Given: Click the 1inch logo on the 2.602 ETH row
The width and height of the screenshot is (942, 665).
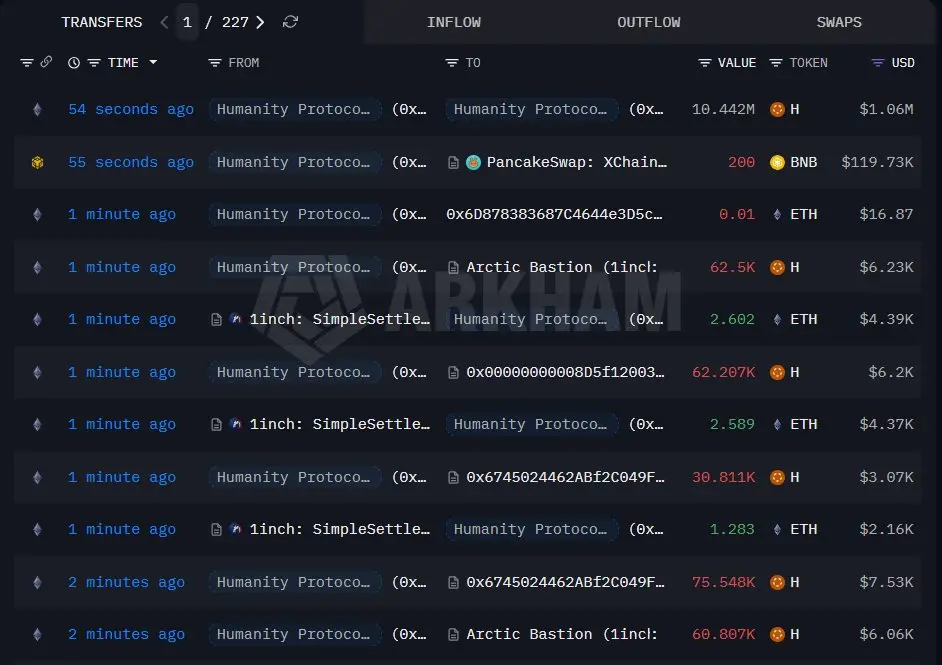Looking at the screenshot, I should 236,320.
